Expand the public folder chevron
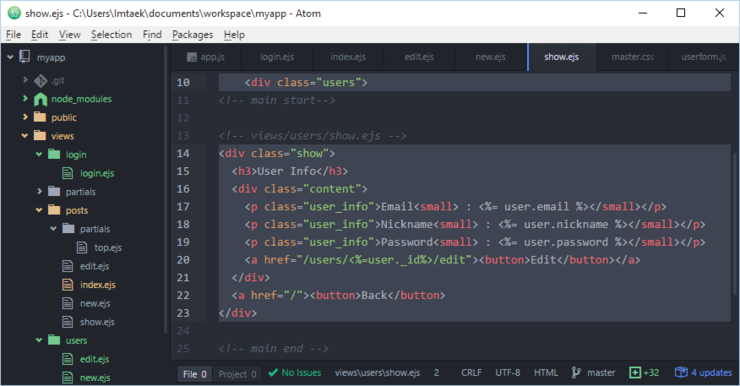This screenshot has width=740, height=386. click(25, 117)
